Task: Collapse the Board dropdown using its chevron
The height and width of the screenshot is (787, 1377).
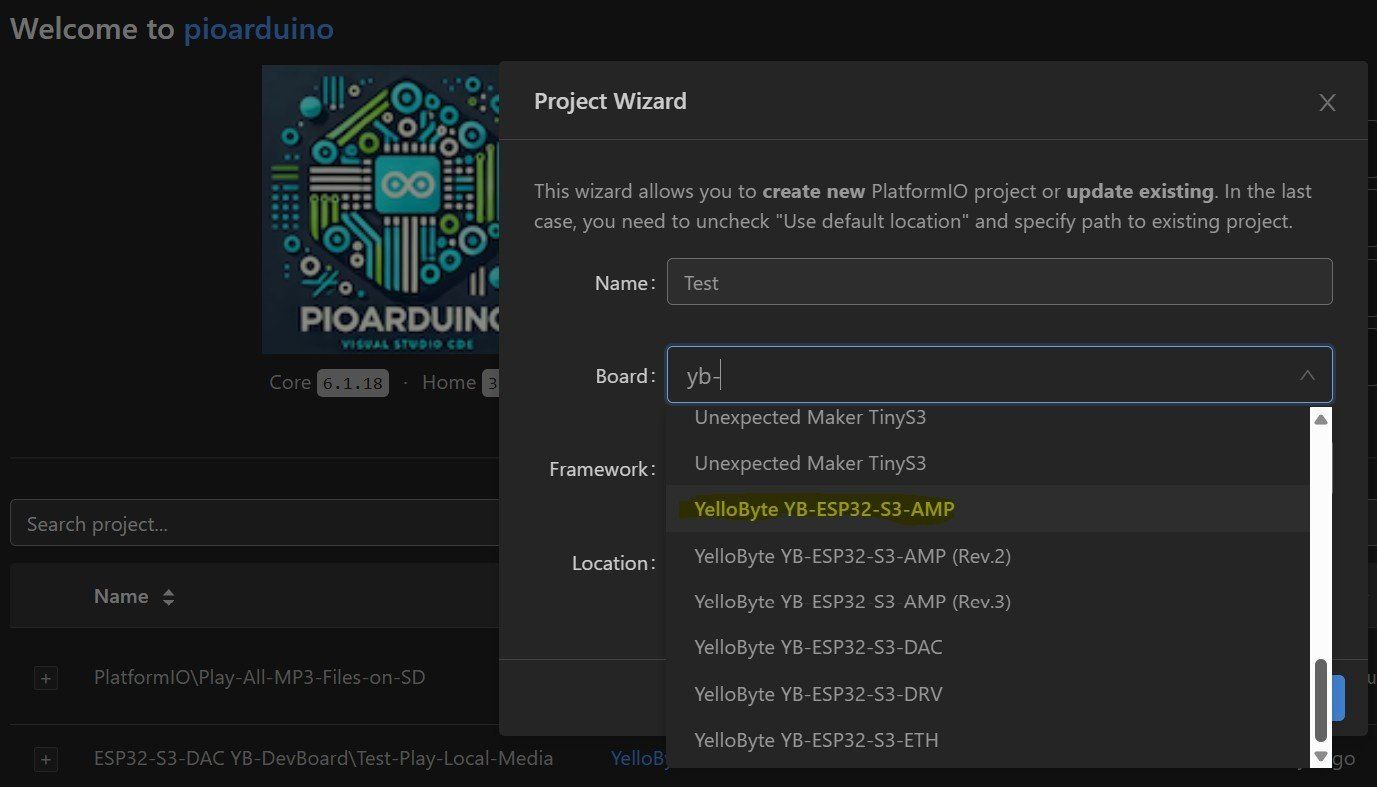Action: click(1307, 375)
